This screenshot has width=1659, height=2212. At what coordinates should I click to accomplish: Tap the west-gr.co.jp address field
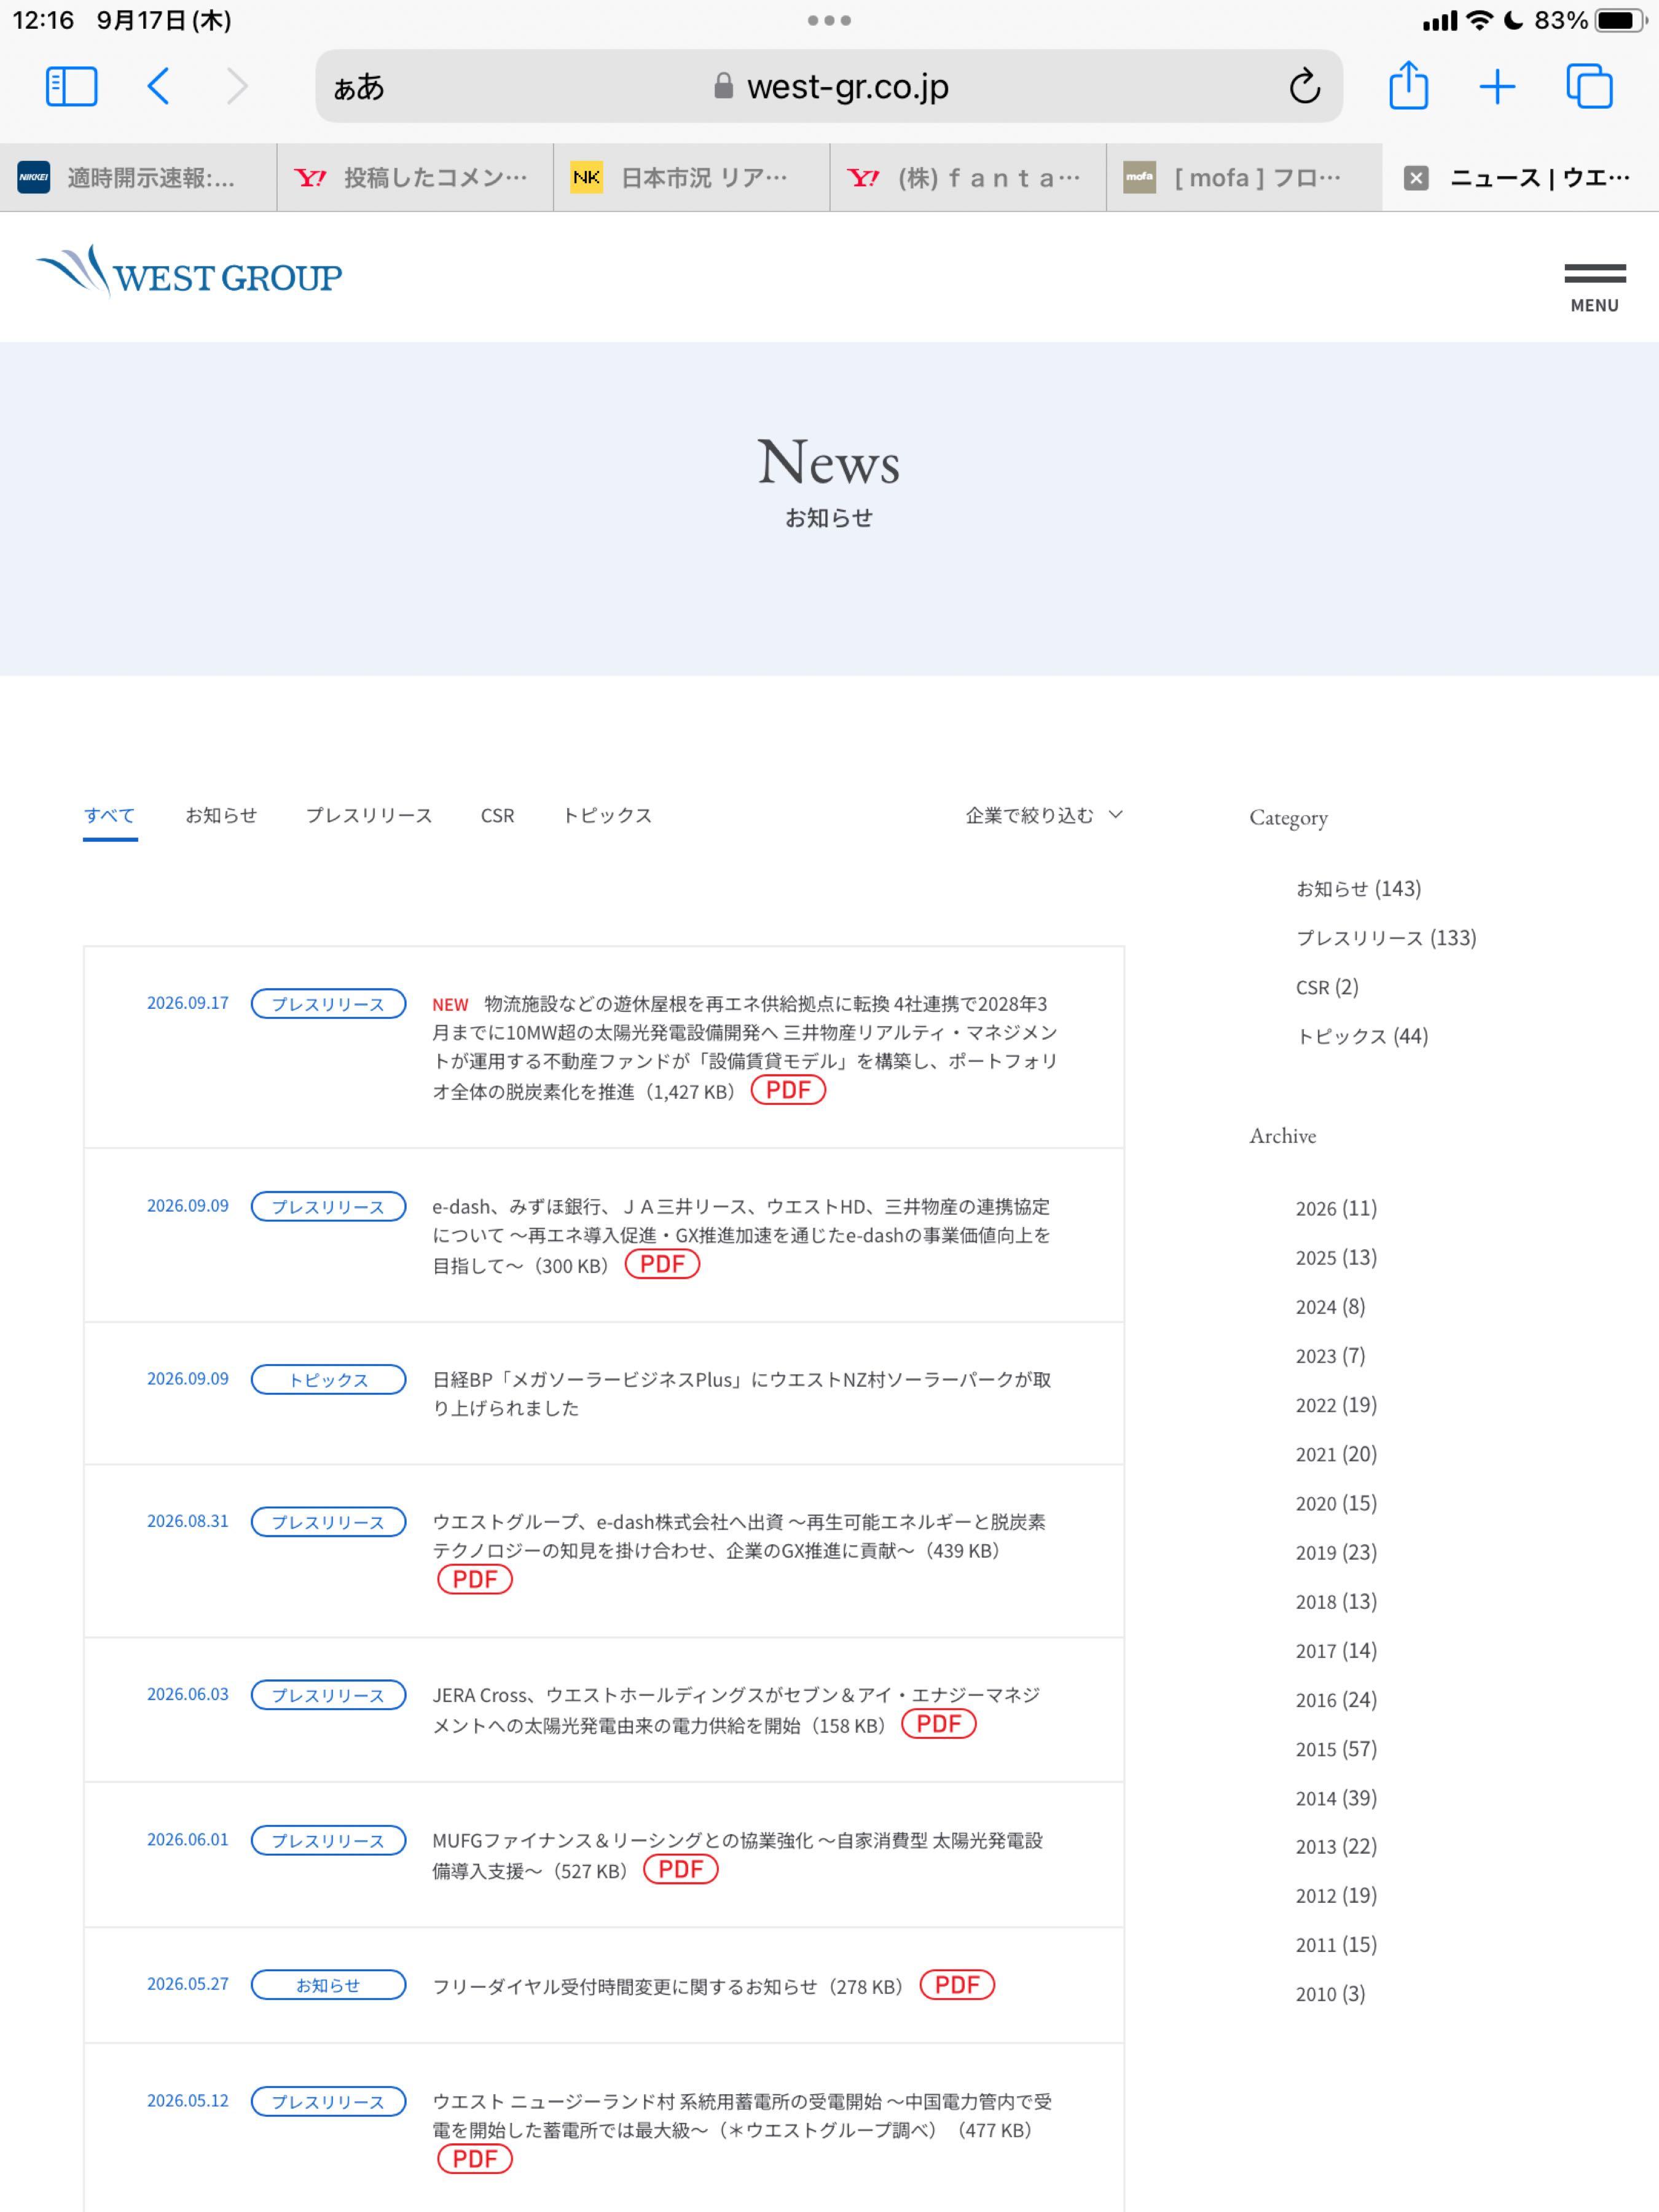[829, 86]
